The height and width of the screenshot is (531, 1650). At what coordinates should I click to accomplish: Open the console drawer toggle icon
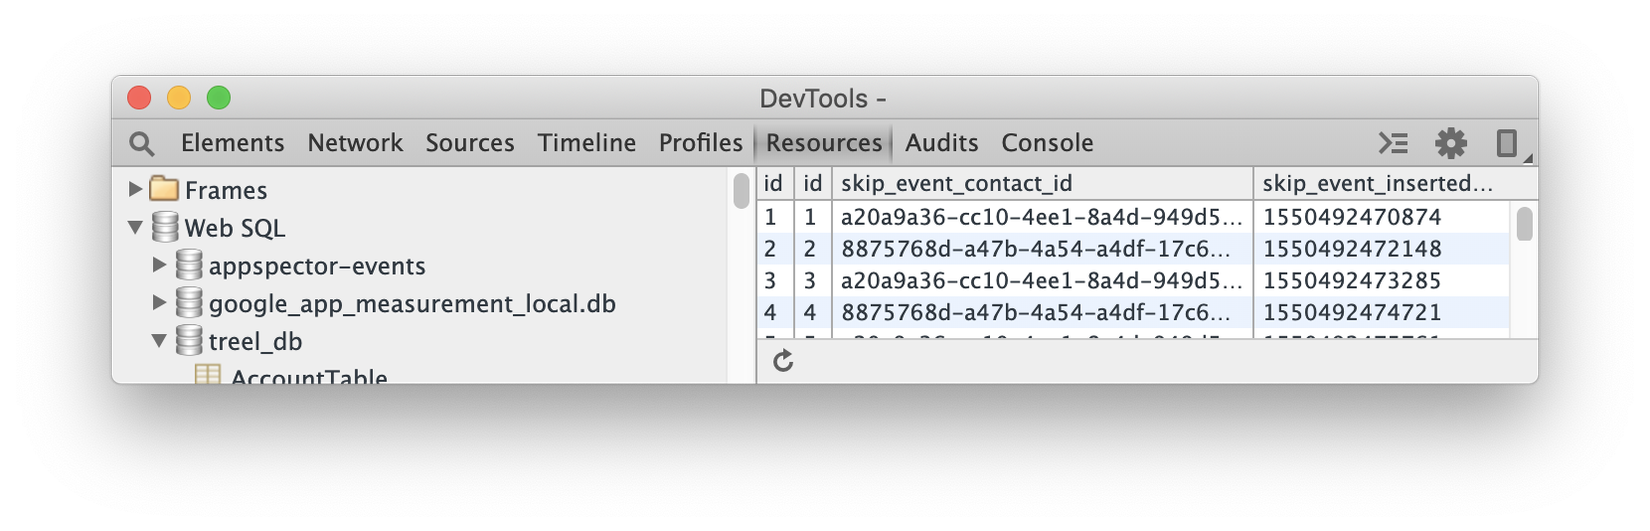pyautogui.click(x=1393, y=144)
